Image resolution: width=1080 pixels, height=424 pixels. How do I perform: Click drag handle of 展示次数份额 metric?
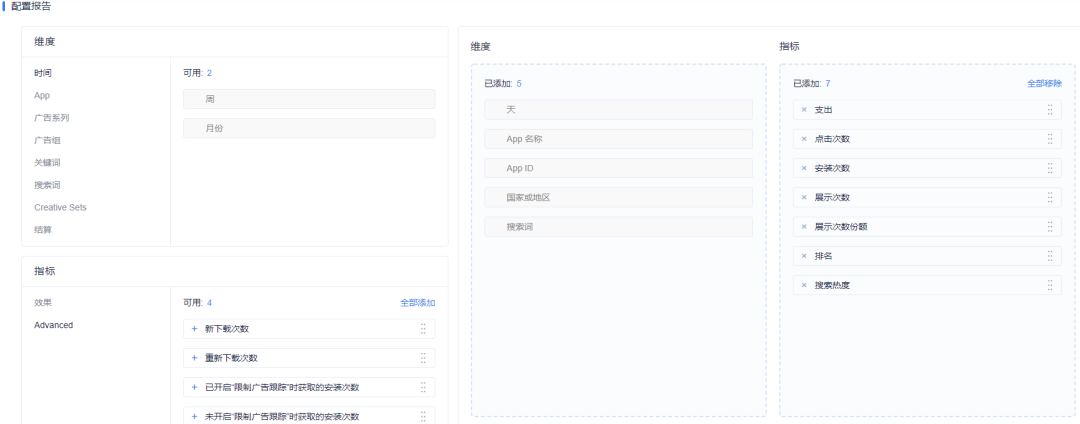tap(1050, 226)
